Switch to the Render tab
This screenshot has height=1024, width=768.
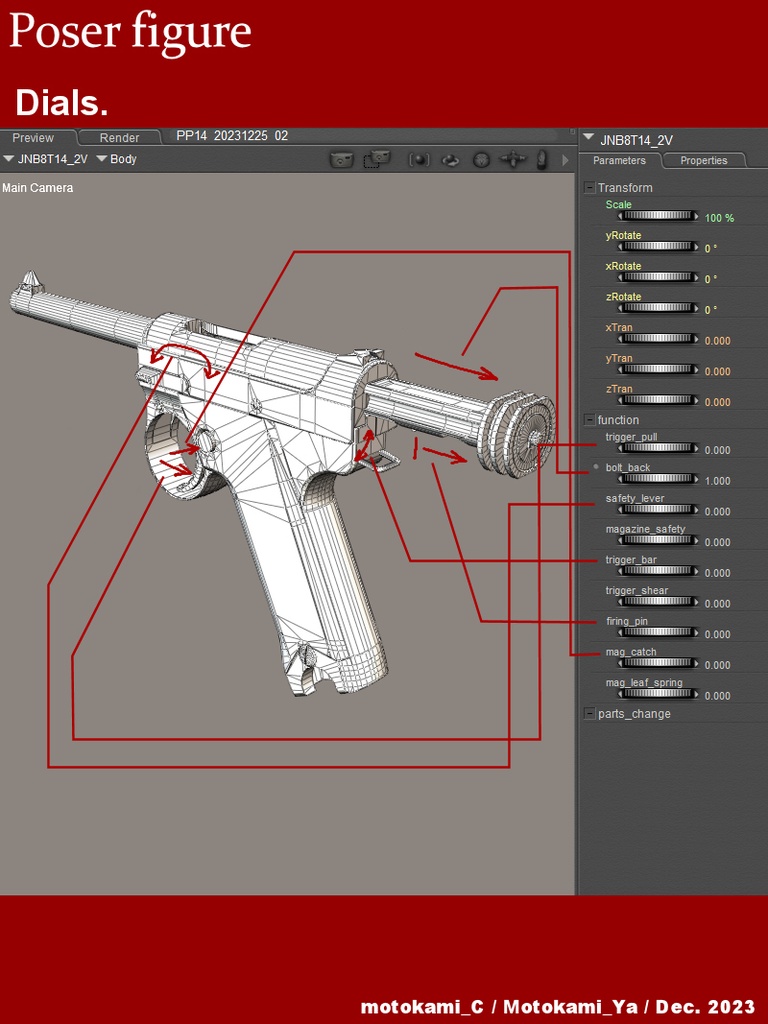point(119,138)
